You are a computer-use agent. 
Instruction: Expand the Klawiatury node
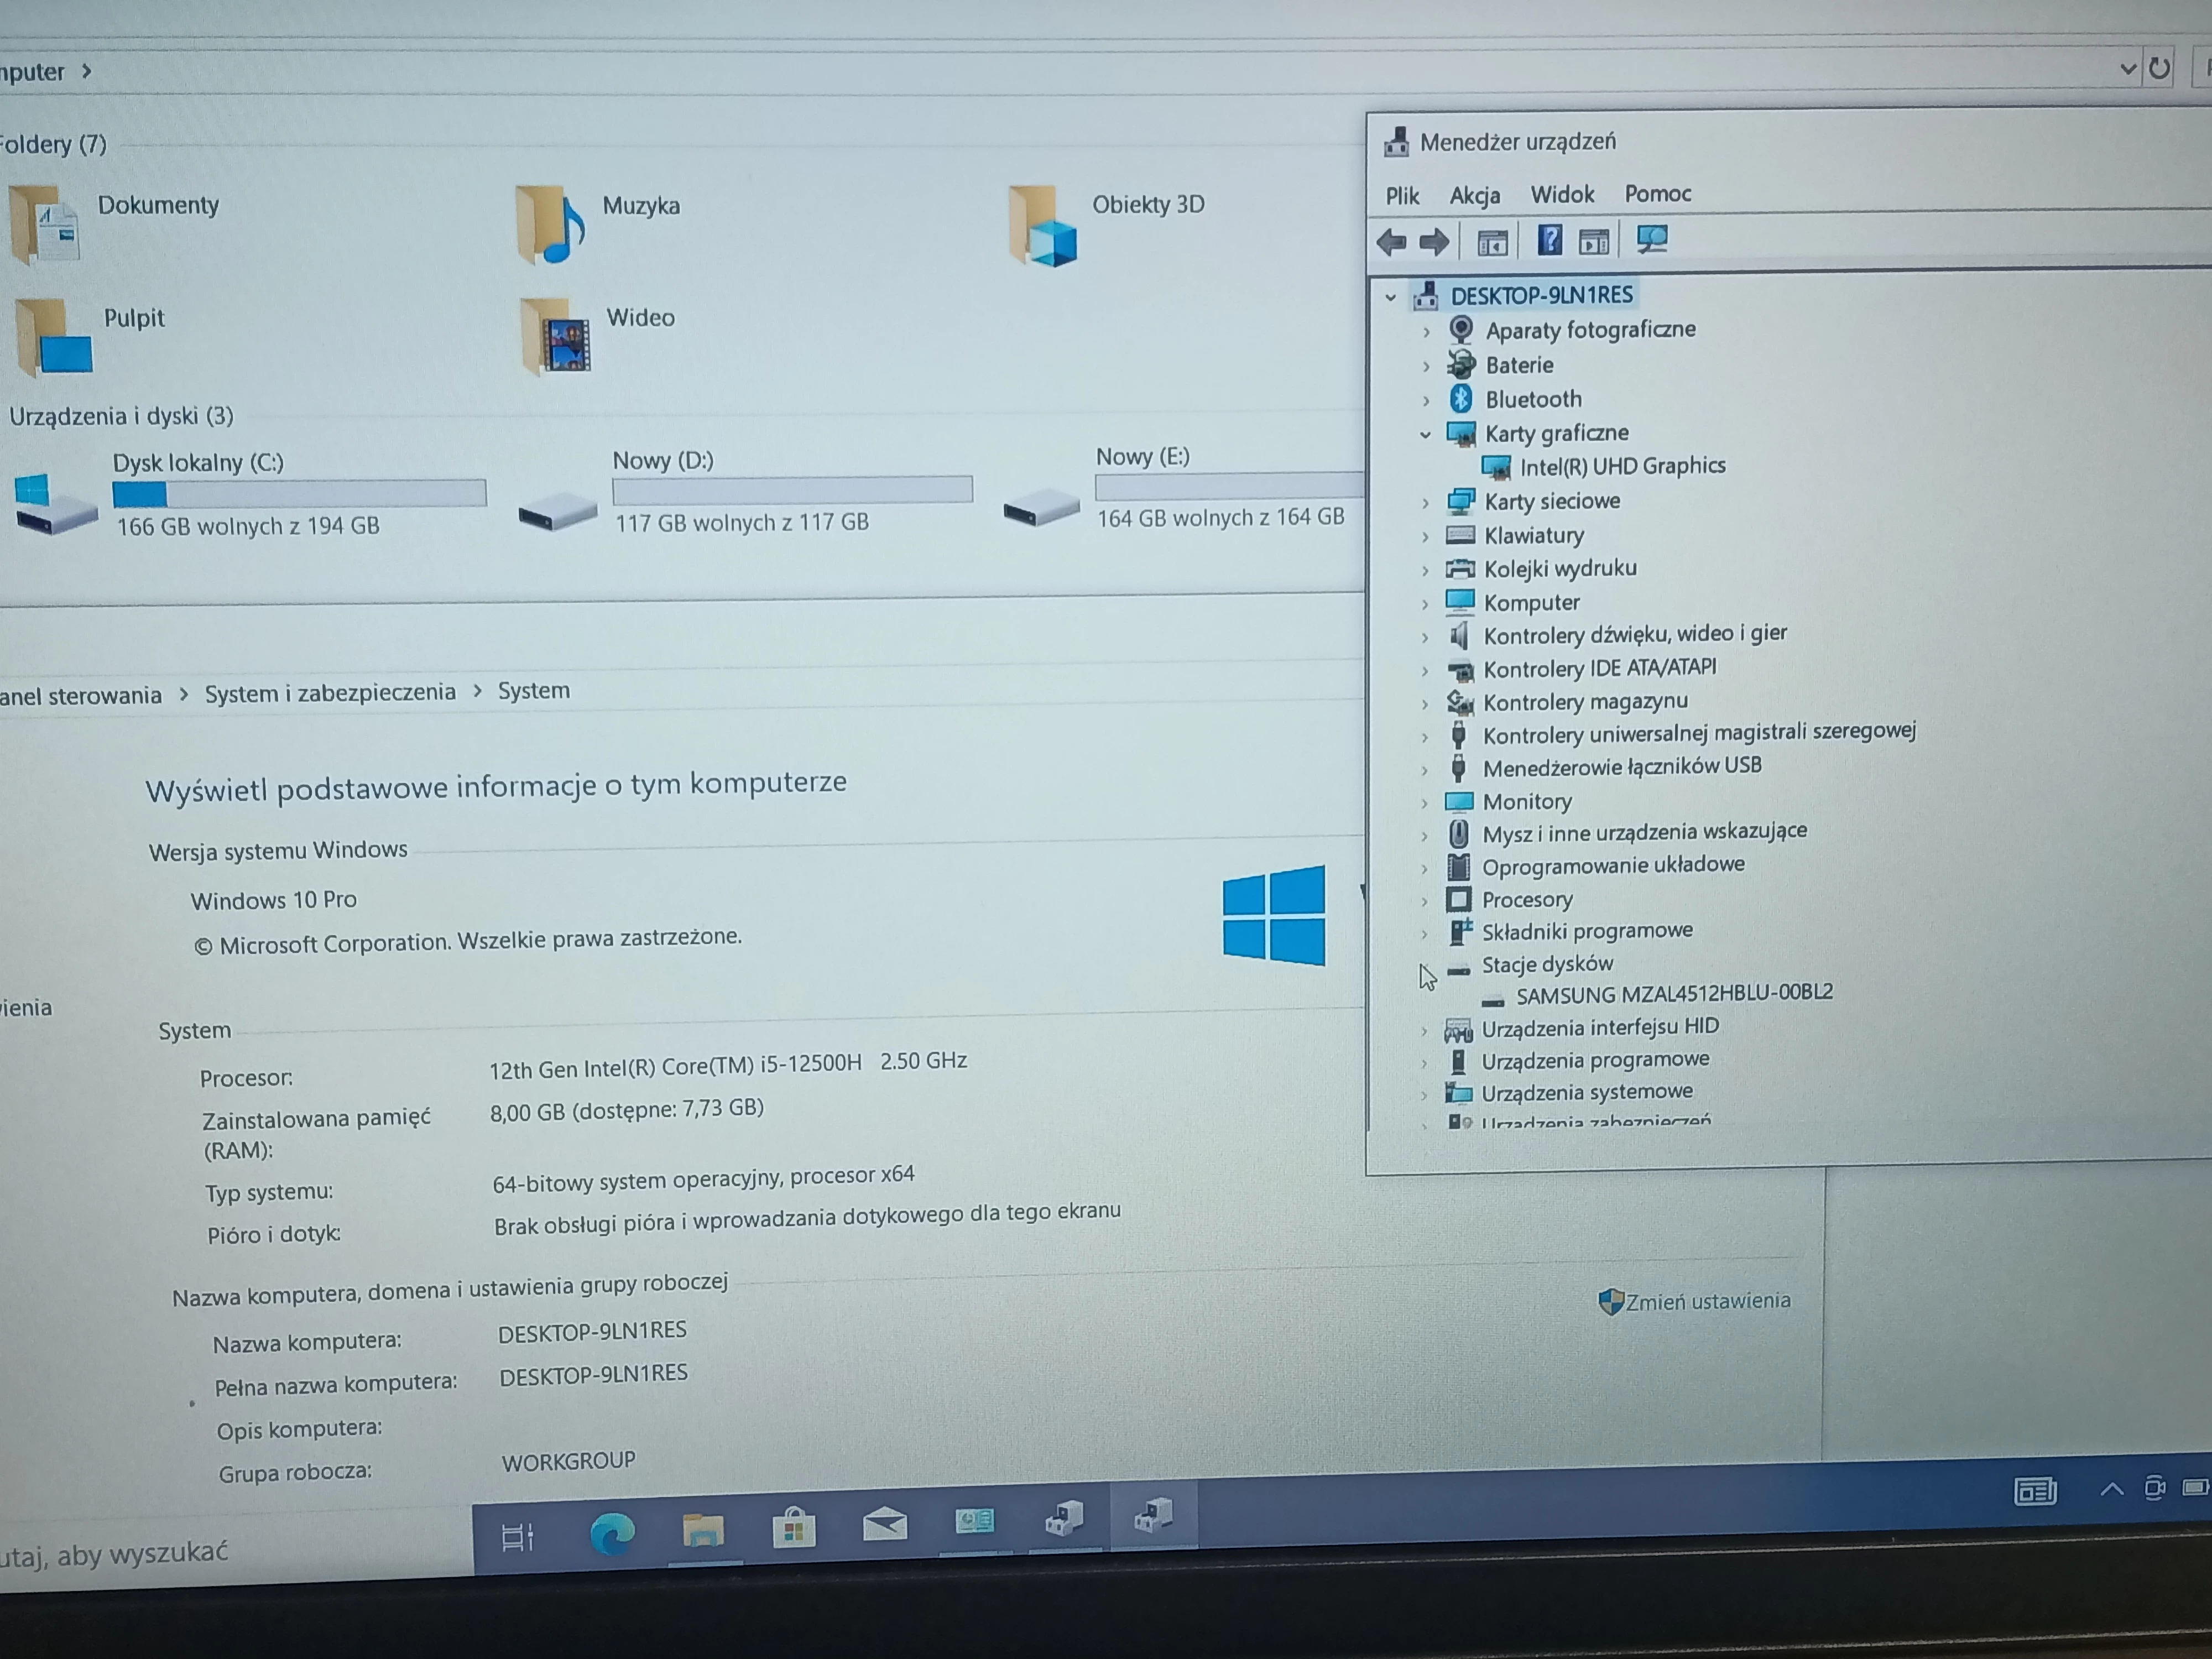pyautogui.click(x=1425, y=537)
